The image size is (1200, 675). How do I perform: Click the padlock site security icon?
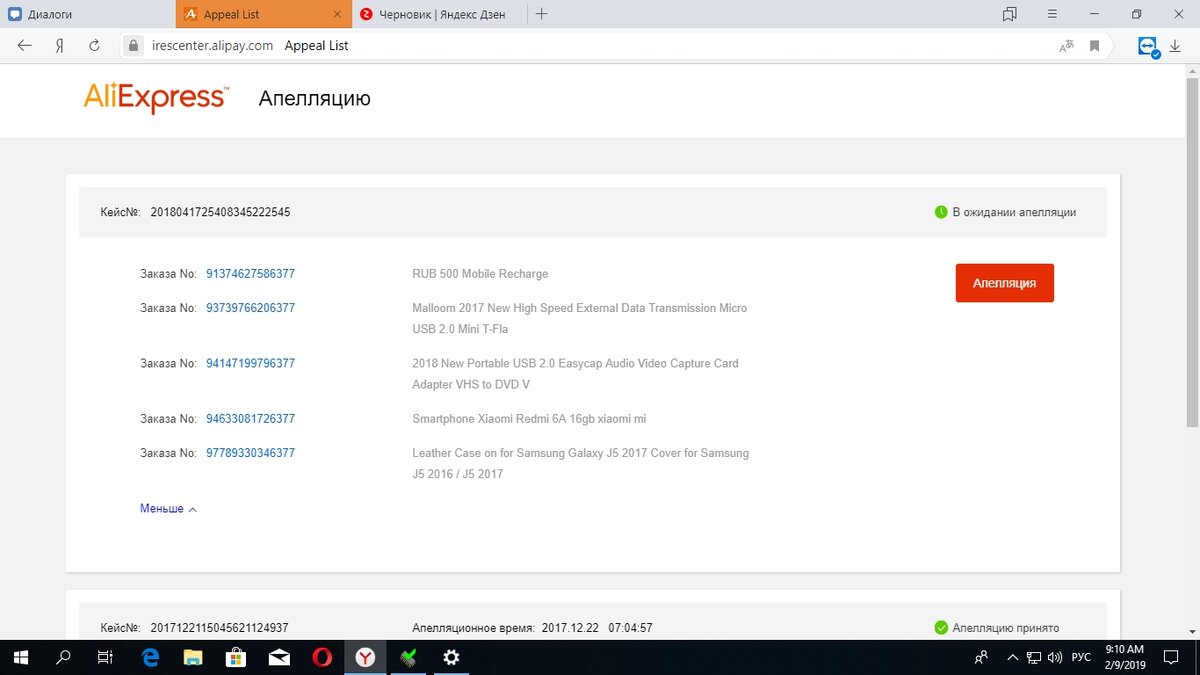pyautogui.click(x=132, y=46)
